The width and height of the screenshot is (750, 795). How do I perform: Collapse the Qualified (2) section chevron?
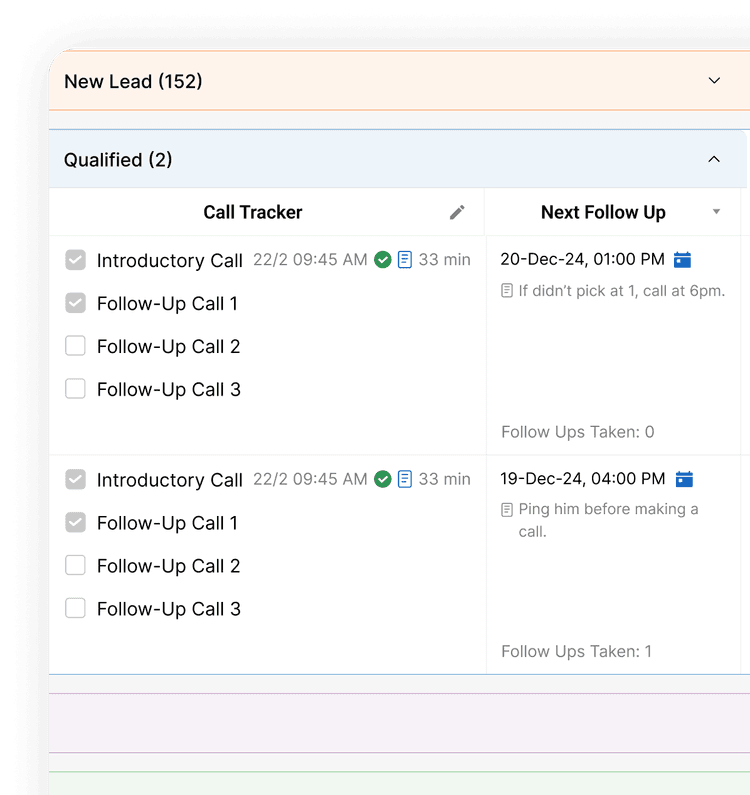(x=714, y=159)
